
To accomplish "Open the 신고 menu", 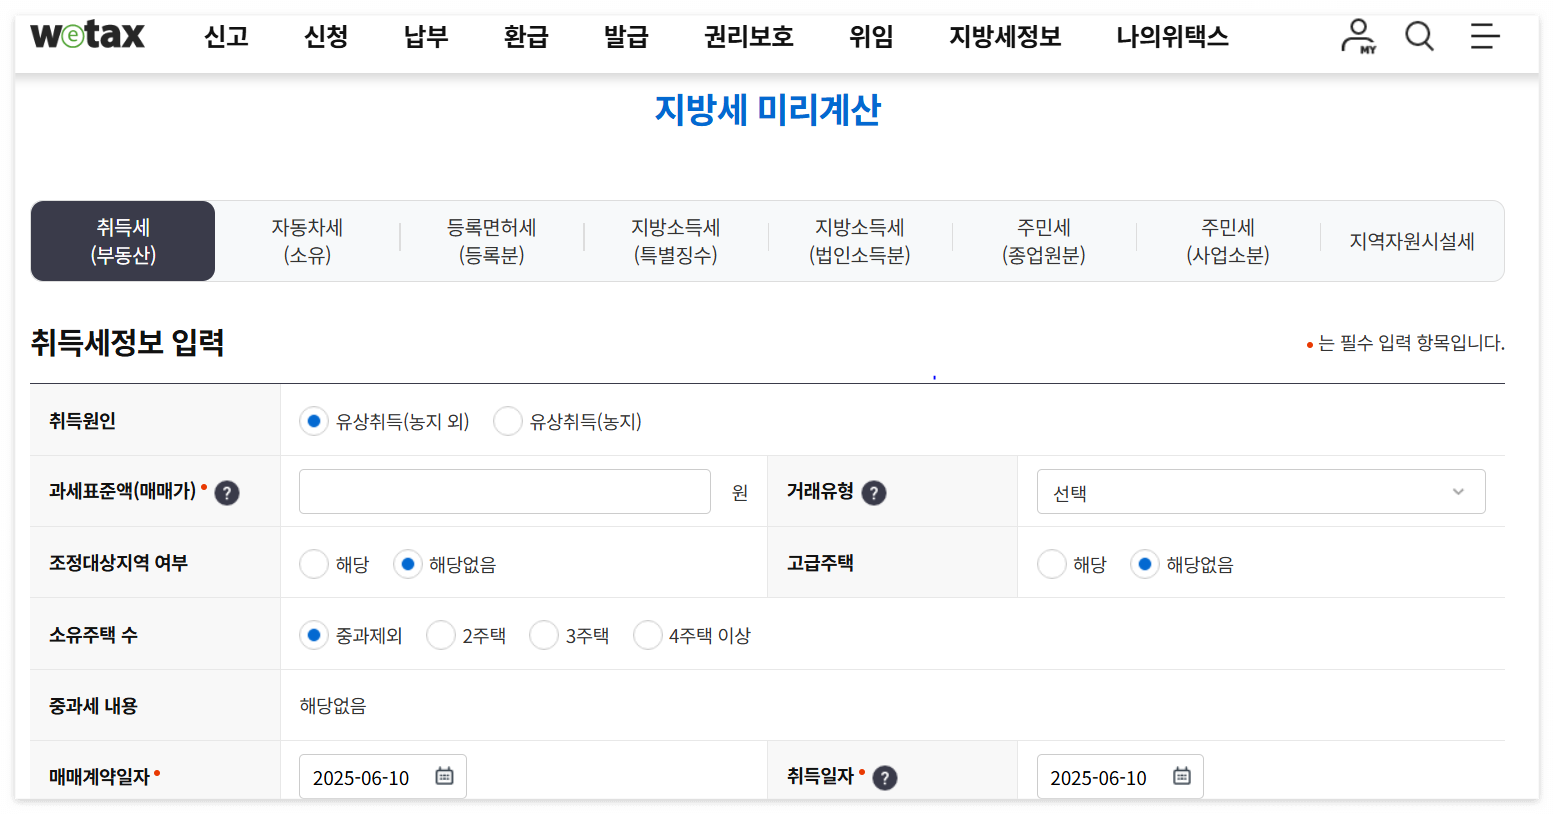I will coord(226,37).
